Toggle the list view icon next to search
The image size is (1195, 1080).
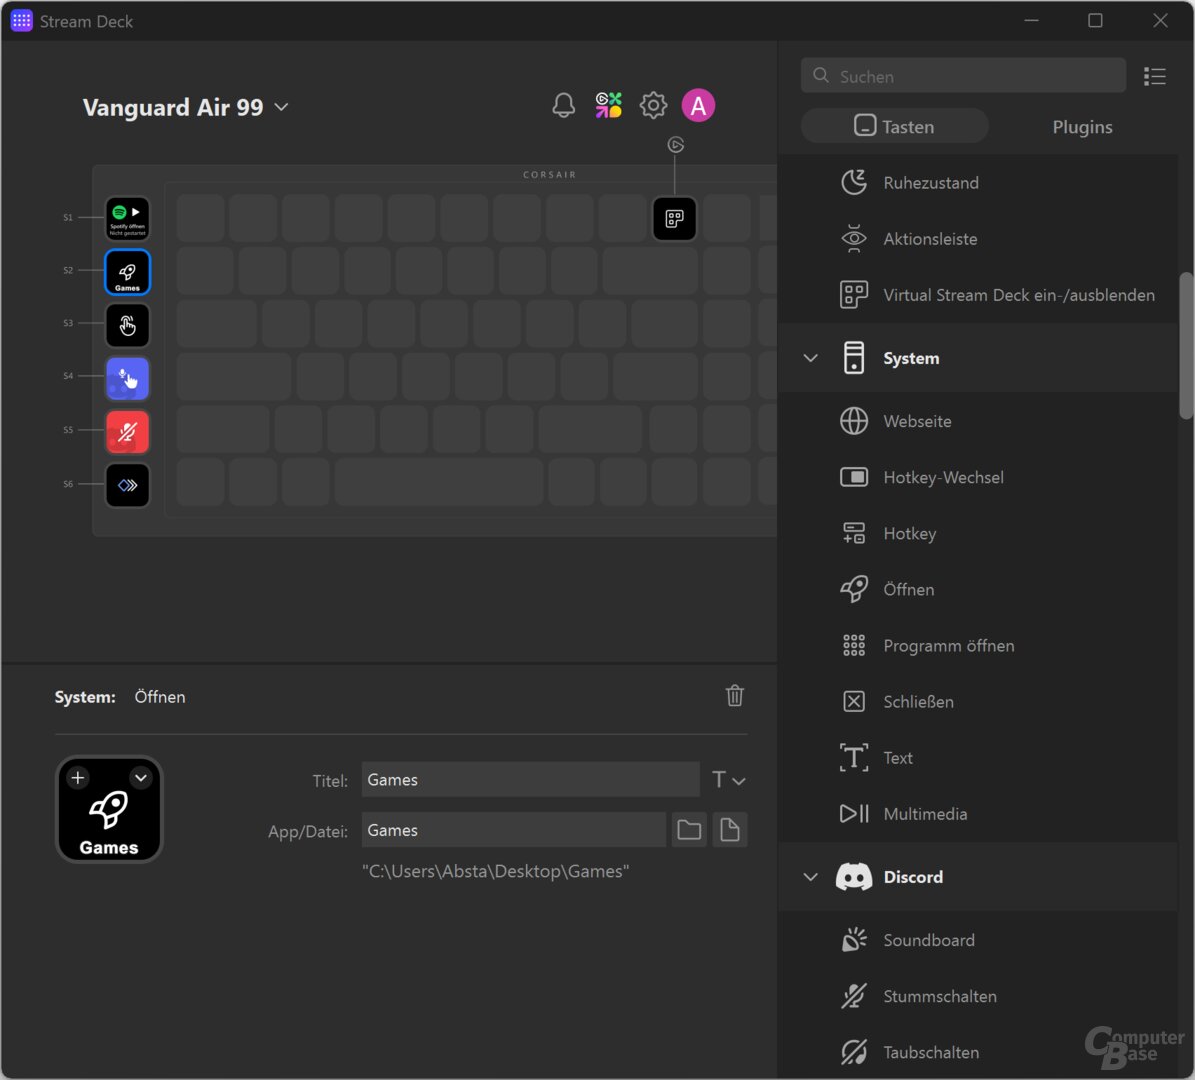pyautogui.click(x=1155, y=77)
